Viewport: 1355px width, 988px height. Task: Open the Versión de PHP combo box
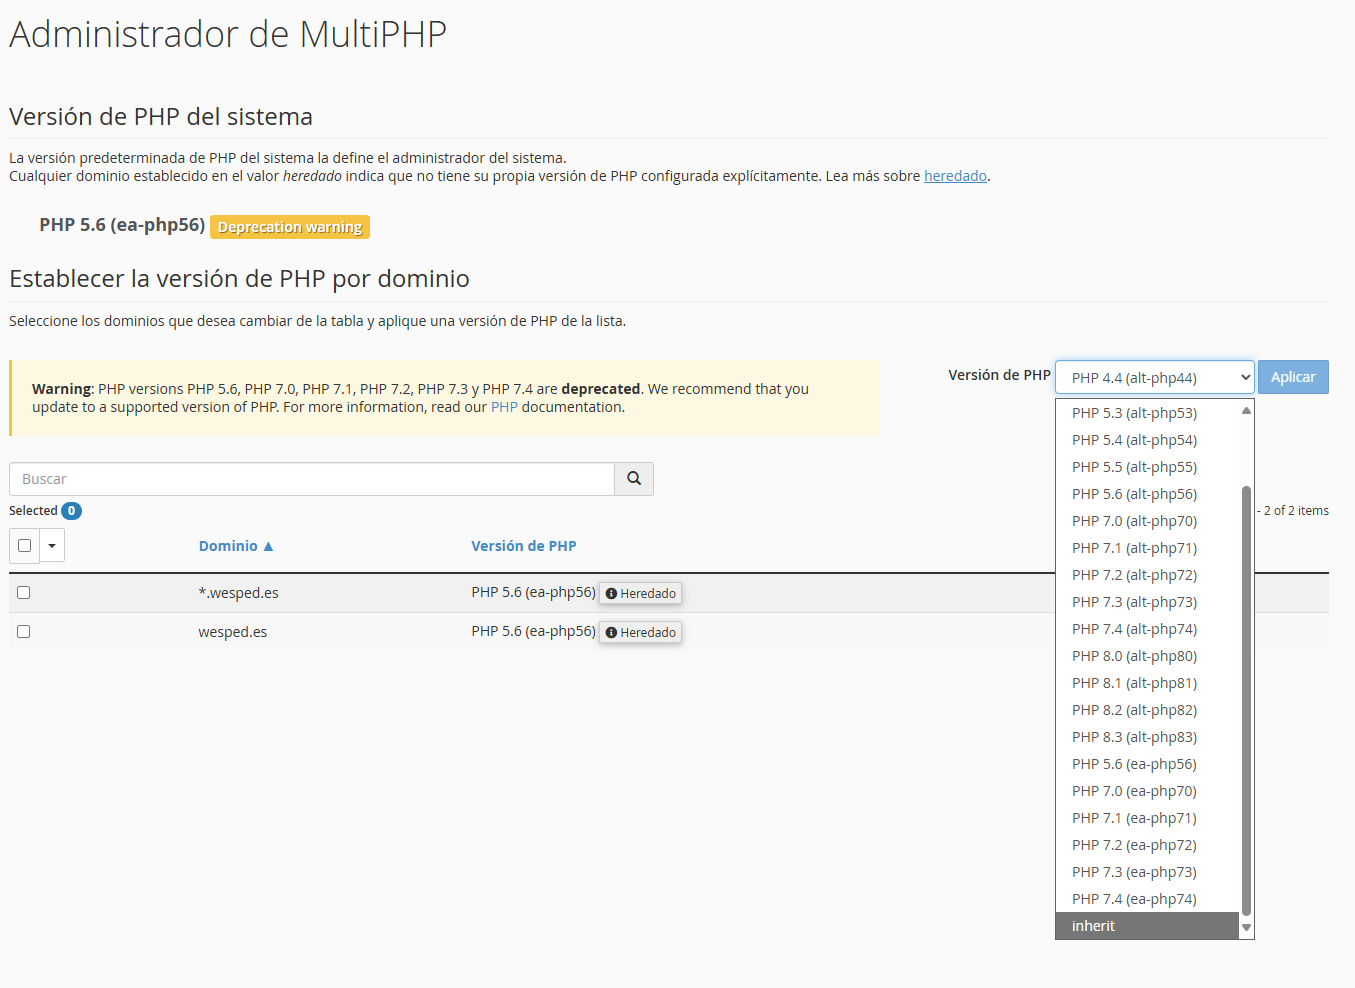pos(1154,378)
